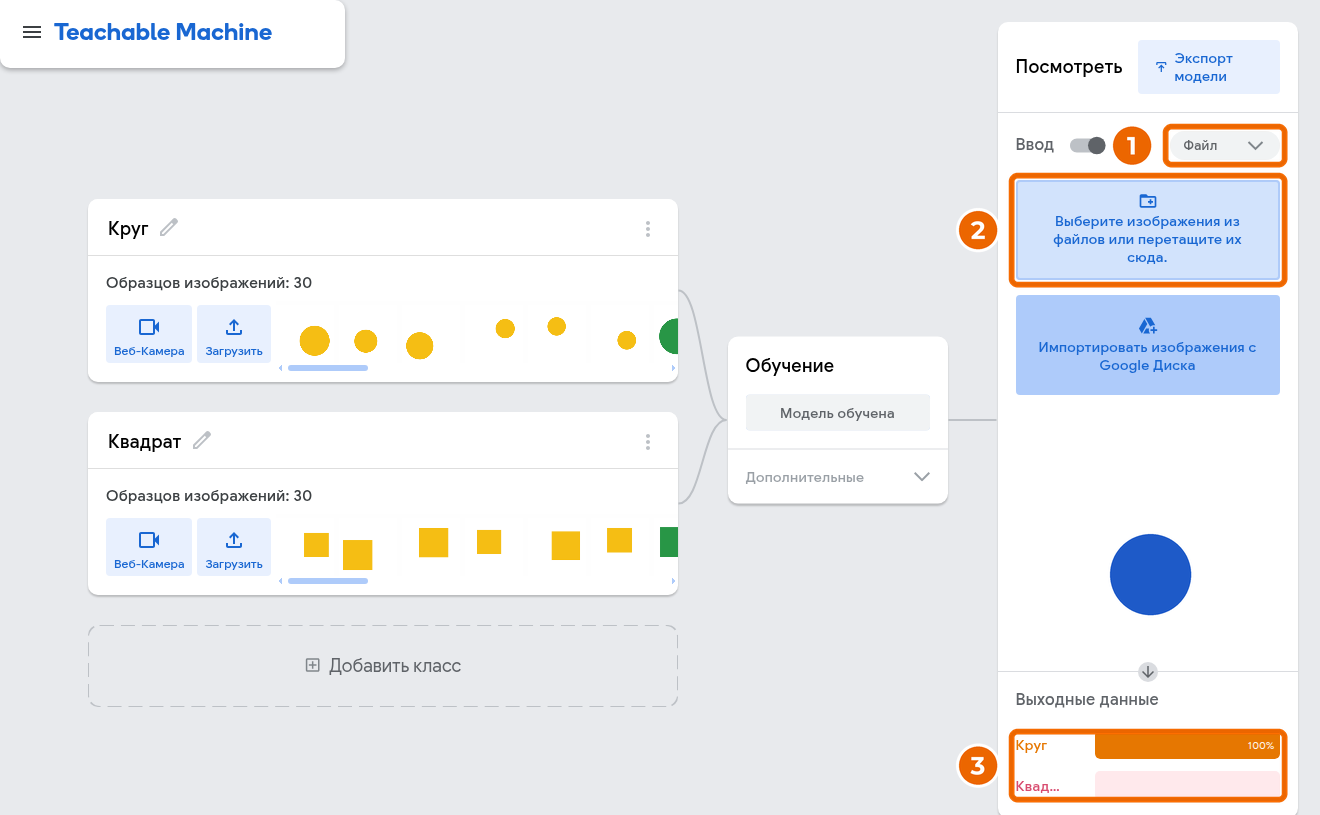
Task: Click the Посмотреть panel heading
Action: tap(1069, 67)
